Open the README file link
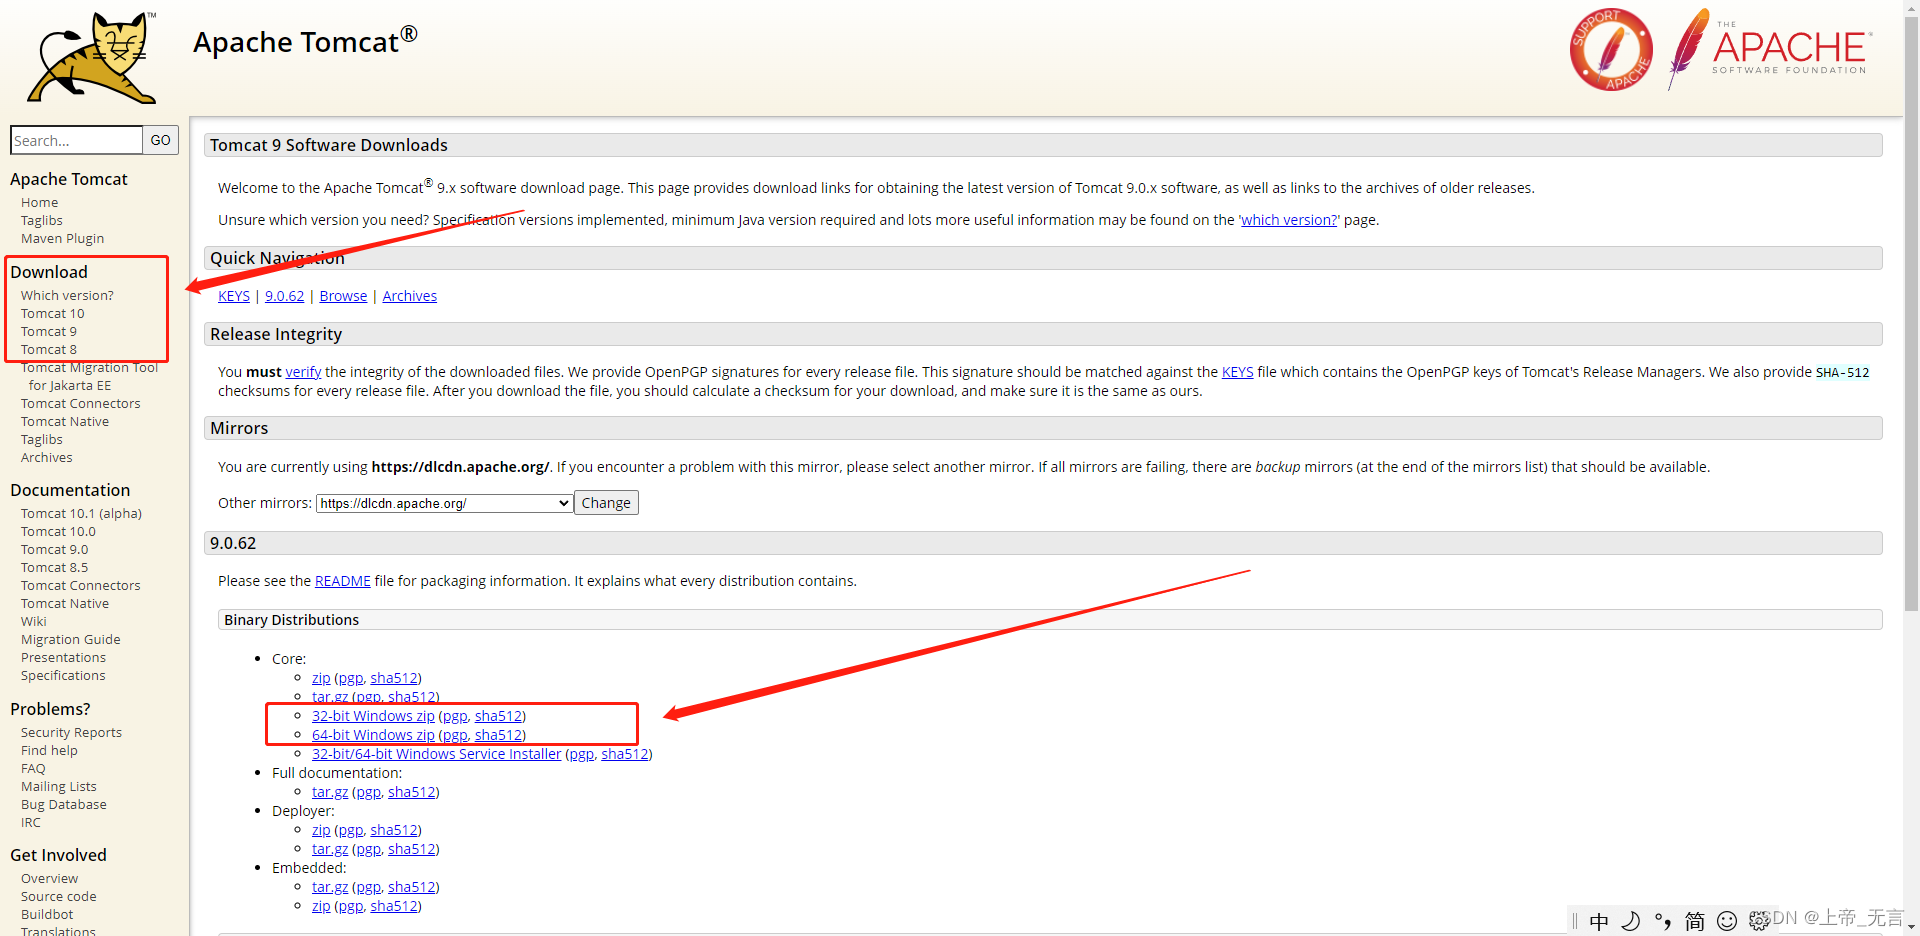Screen dimensions: 1920x936 (x=342, y=581)
